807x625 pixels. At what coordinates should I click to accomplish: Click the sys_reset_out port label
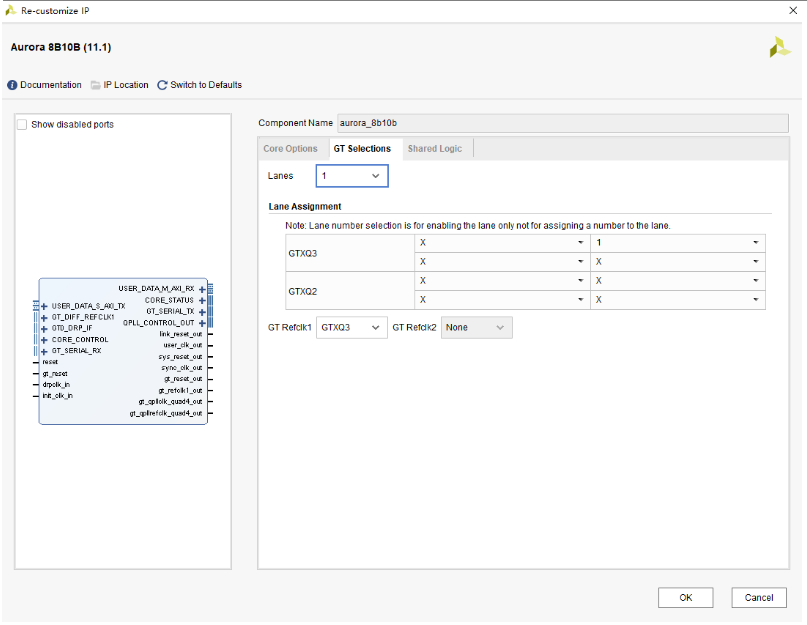[180, 357]
